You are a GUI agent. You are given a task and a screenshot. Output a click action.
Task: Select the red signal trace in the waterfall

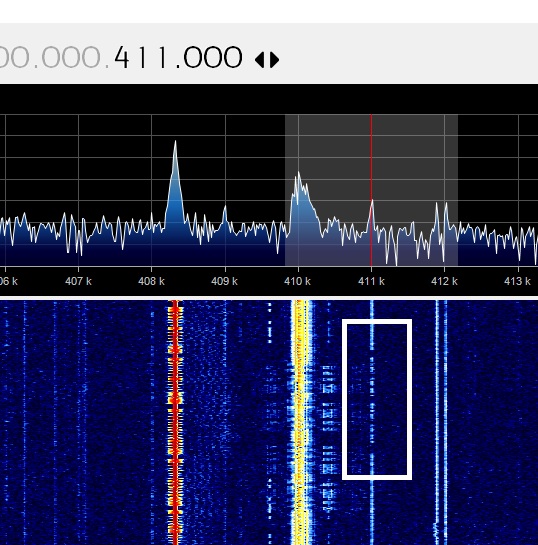[x=175, y=422]
